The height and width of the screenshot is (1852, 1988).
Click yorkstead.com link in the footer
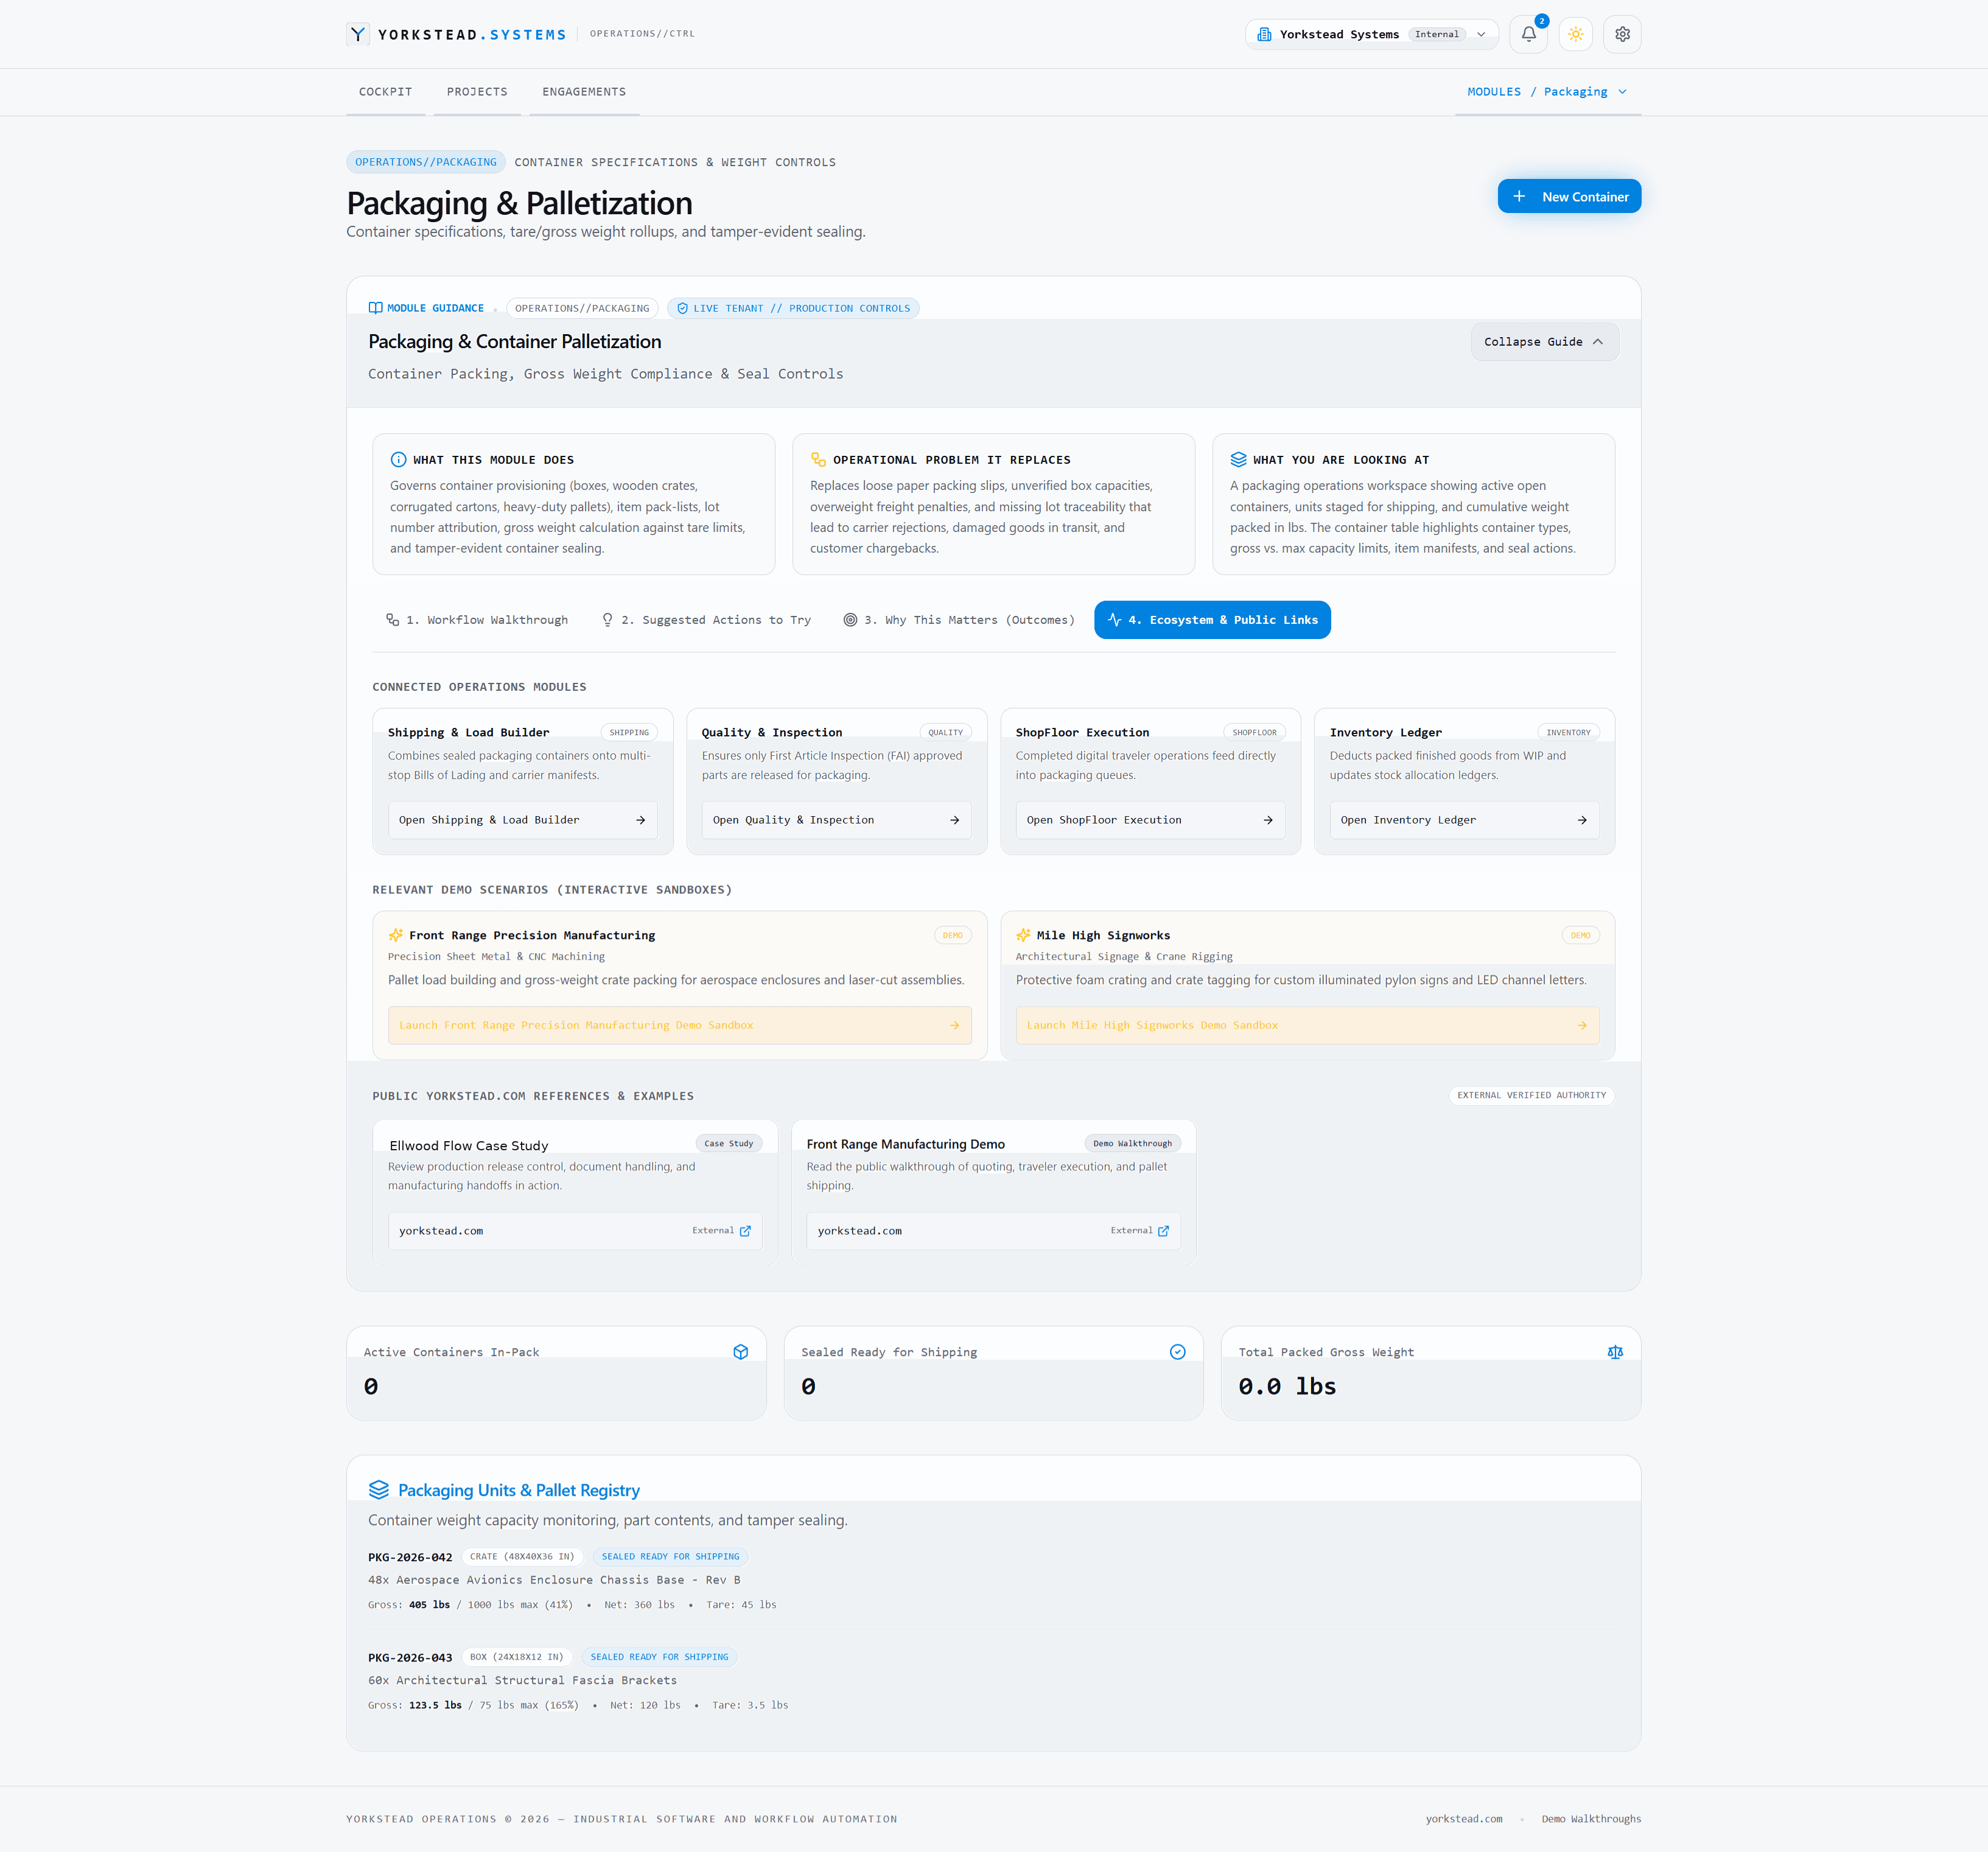[1464, 1819]
